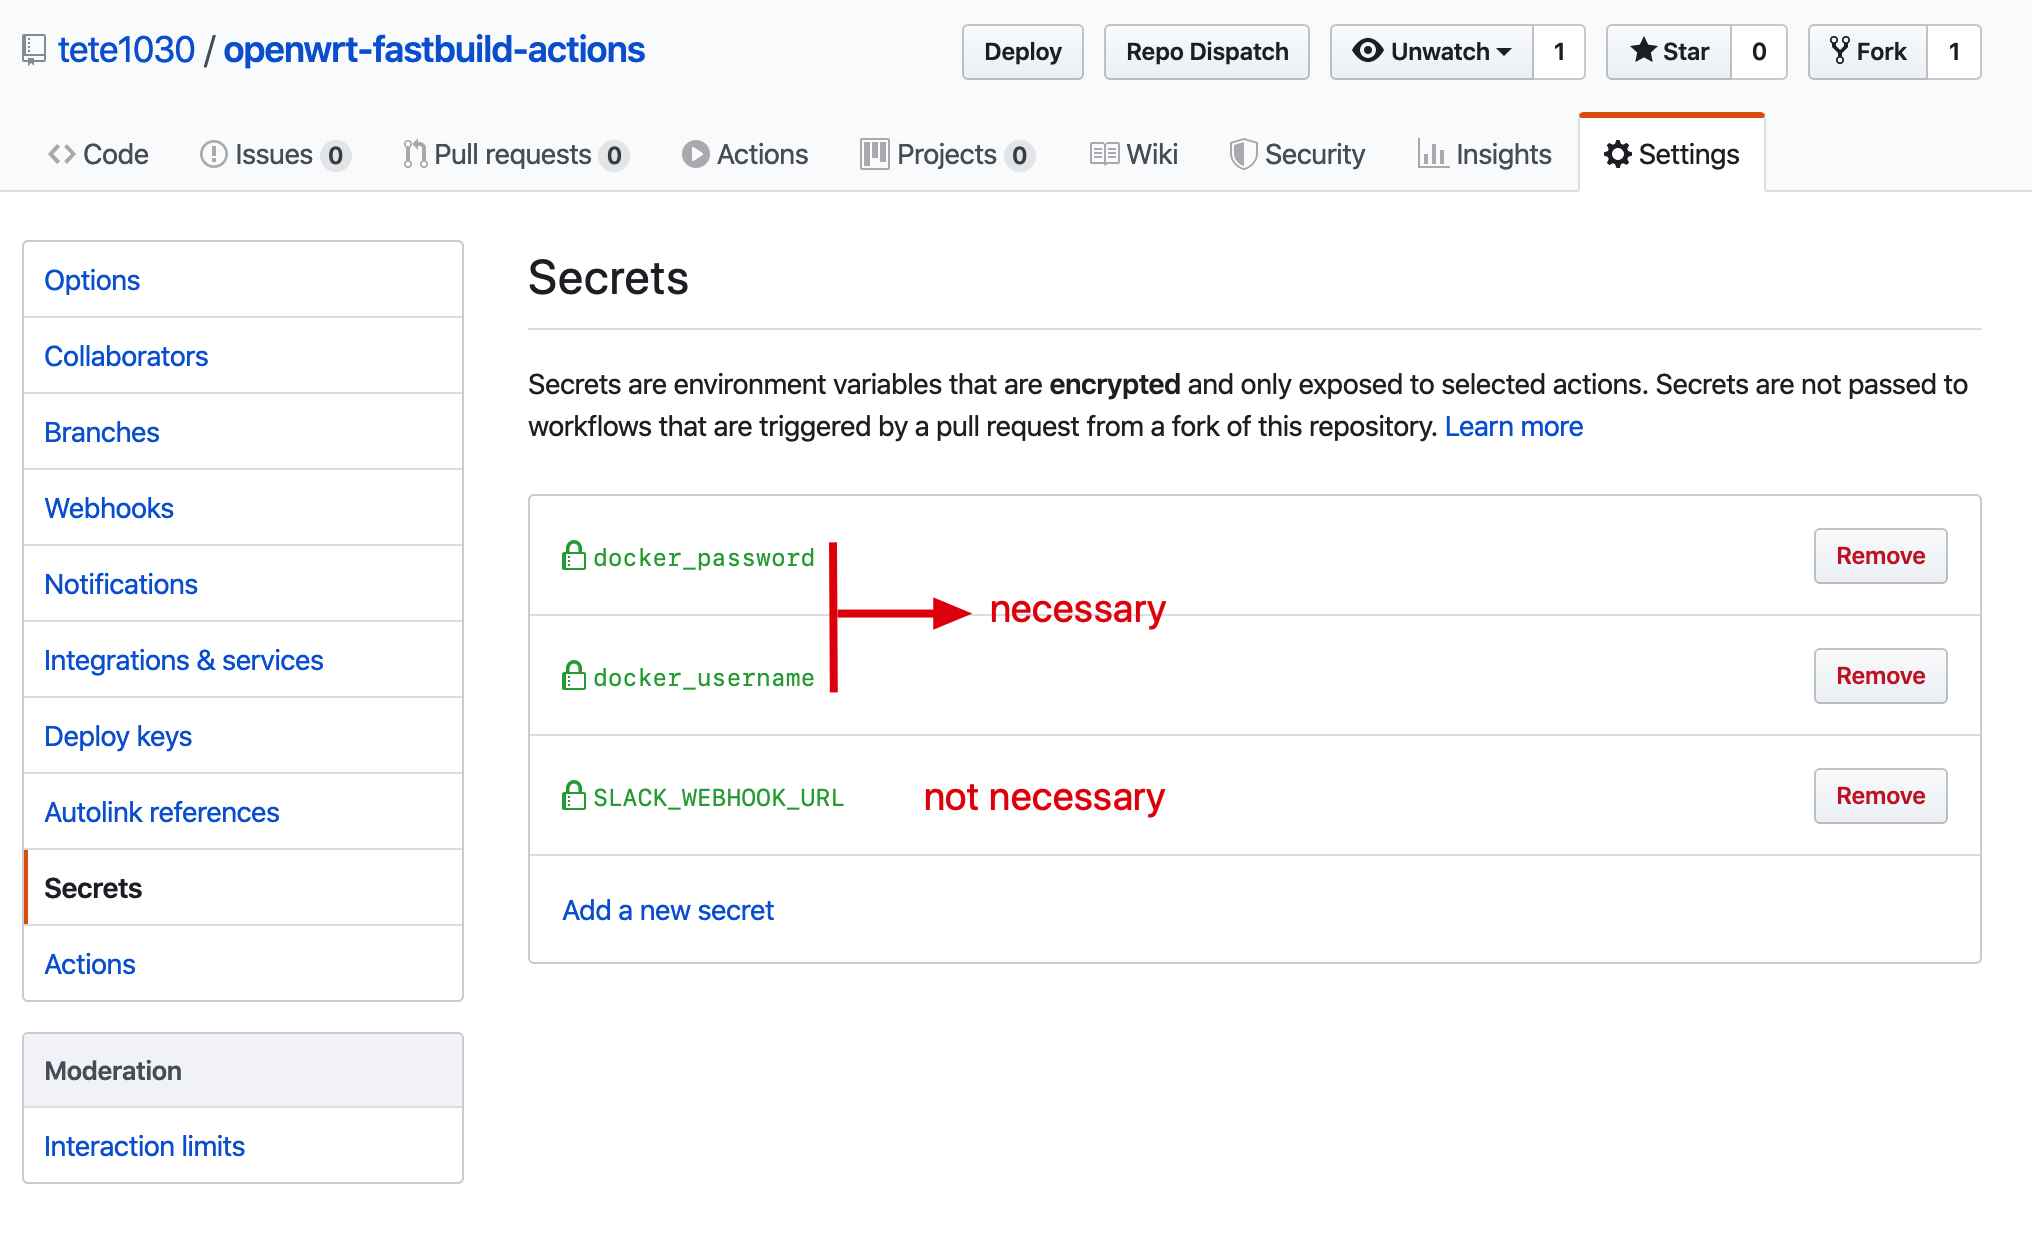
Task: Click Add a new secret link
Action: 669,911
